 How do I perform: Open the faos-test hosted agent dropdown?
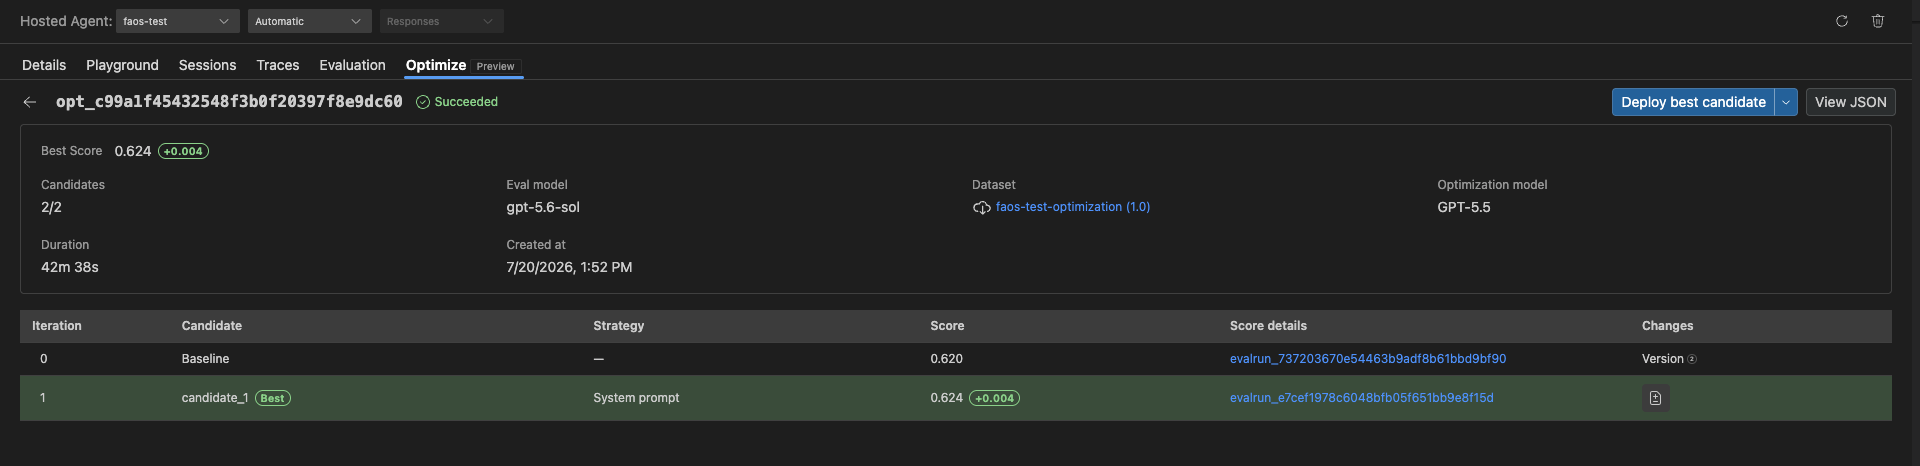click(178, 21)
